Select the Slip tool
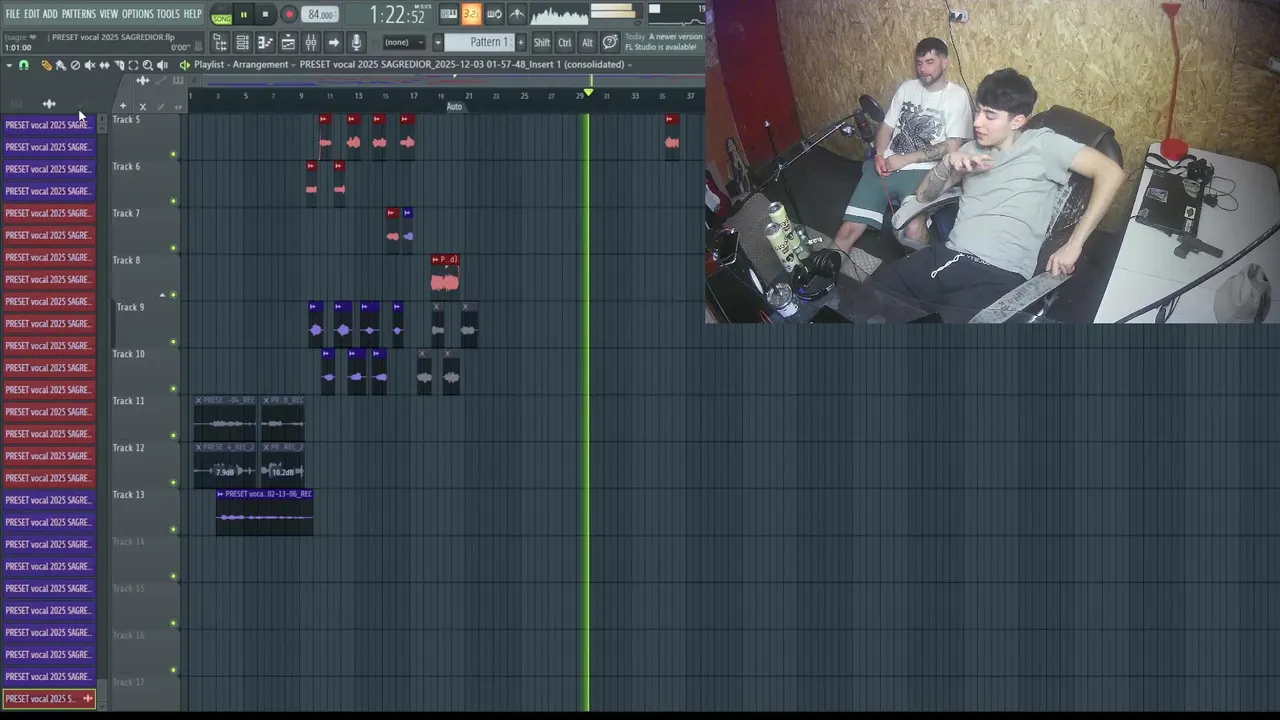Viewport: 1280px width, 720px height. (104, 65)
